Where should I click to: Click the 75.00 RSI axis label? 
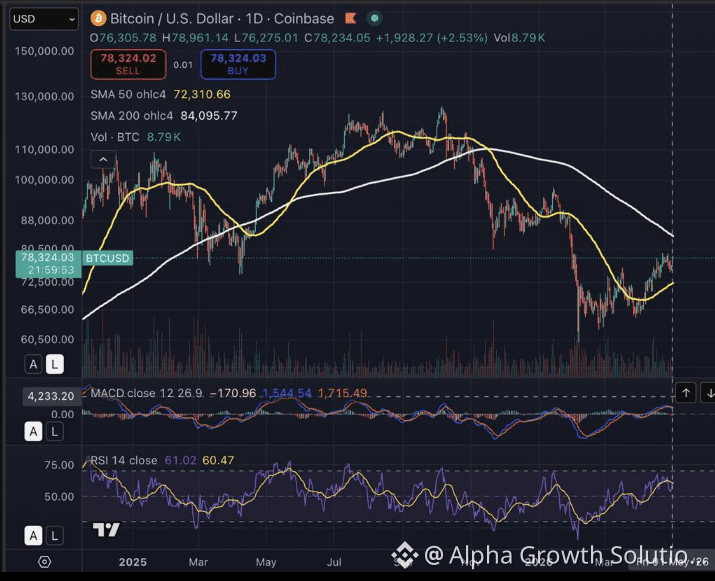click(x=59, y=465)
